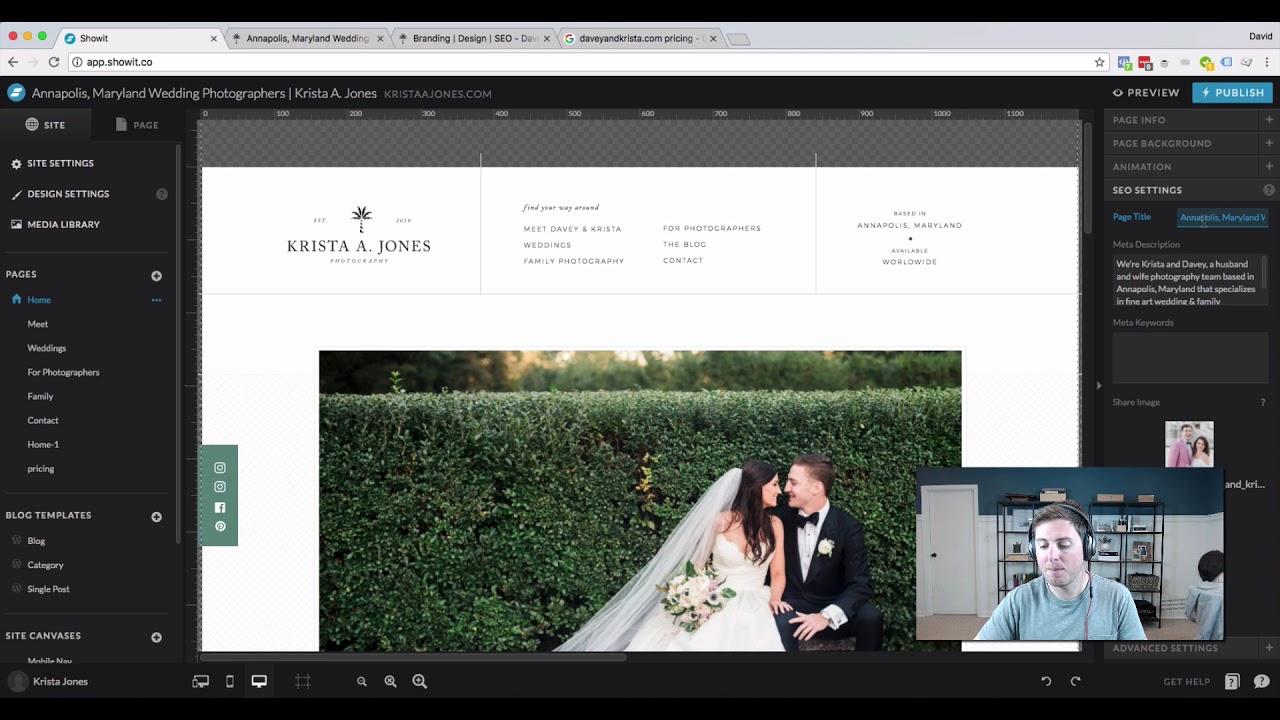
Task: Click 'The Blog' nav text on canvas
Action: [684, 244]
